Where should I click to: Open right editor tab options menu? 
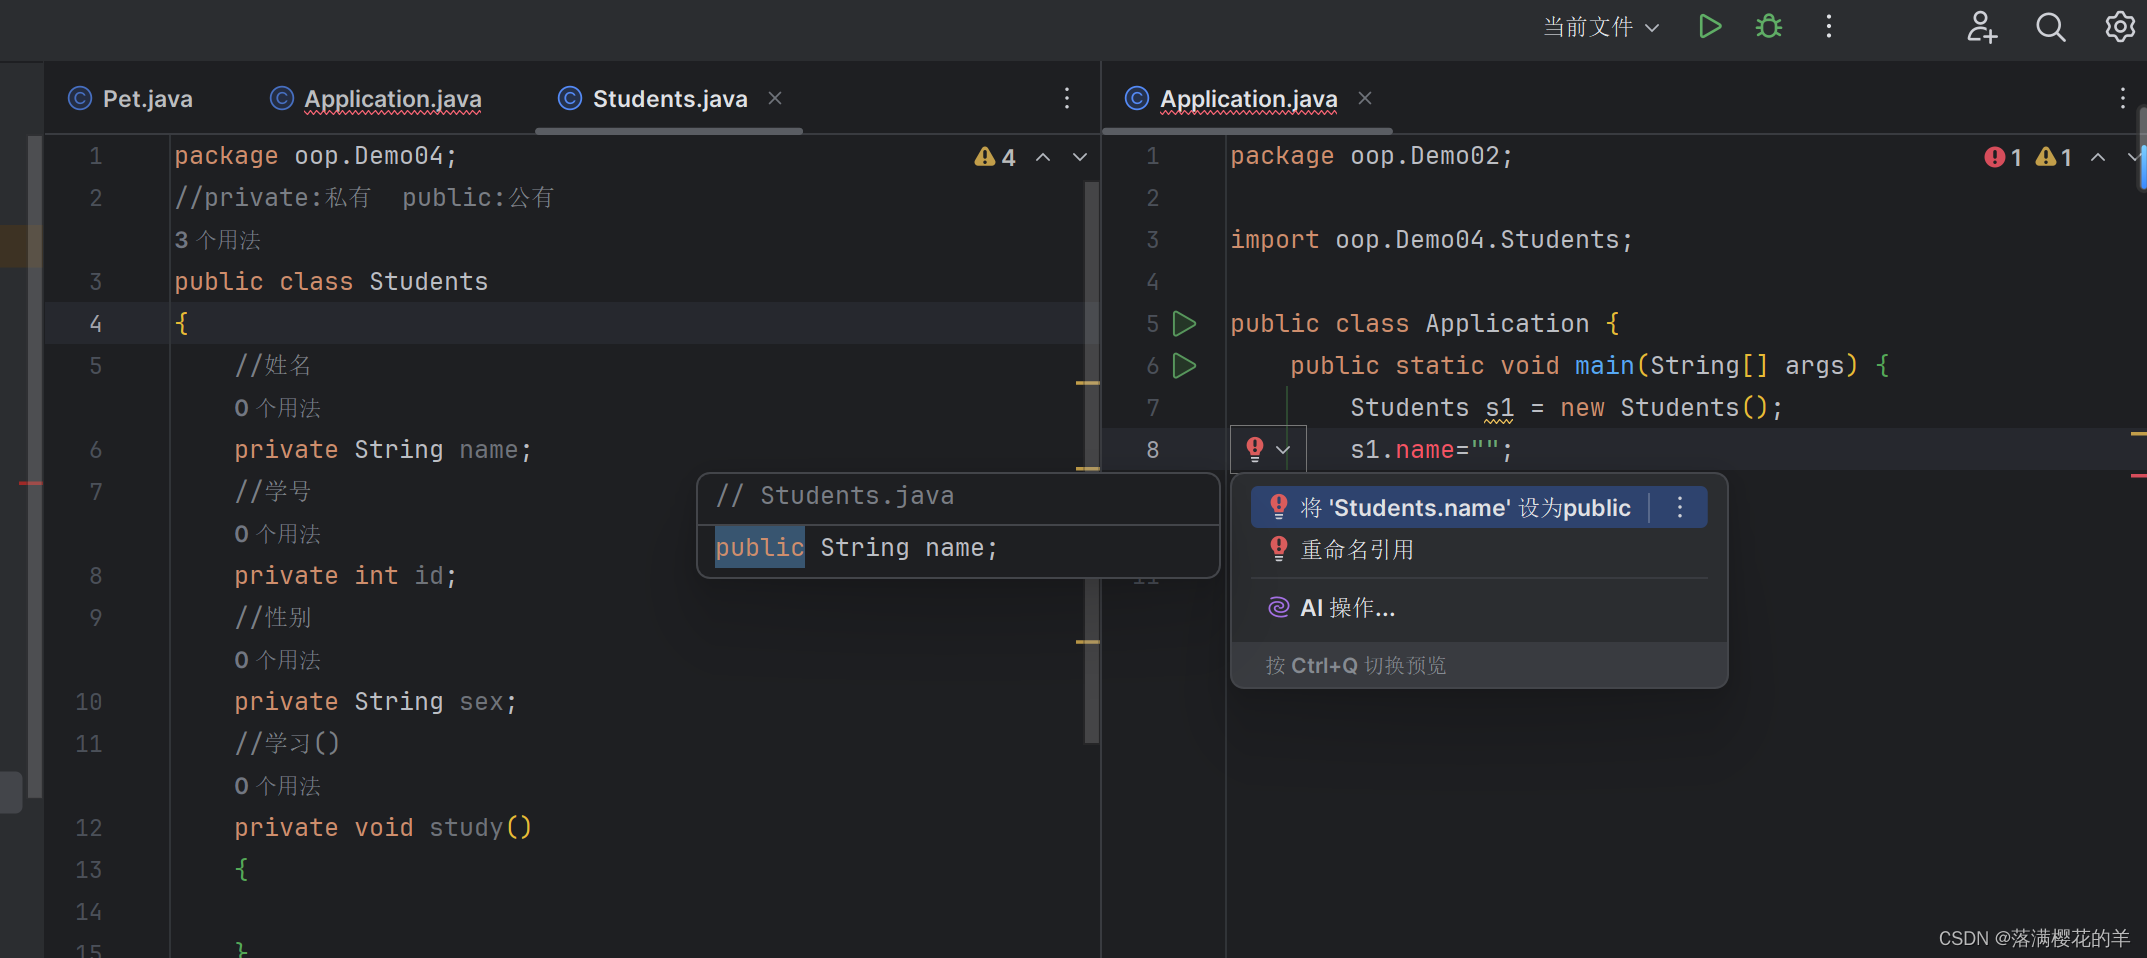tap(2122, 98)
